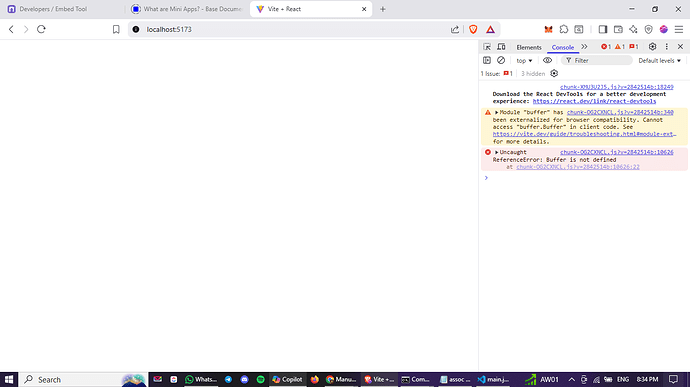Screen dimensions: 690x387
Task: Select the inspect element picker icon
Action: click(487, 47)
